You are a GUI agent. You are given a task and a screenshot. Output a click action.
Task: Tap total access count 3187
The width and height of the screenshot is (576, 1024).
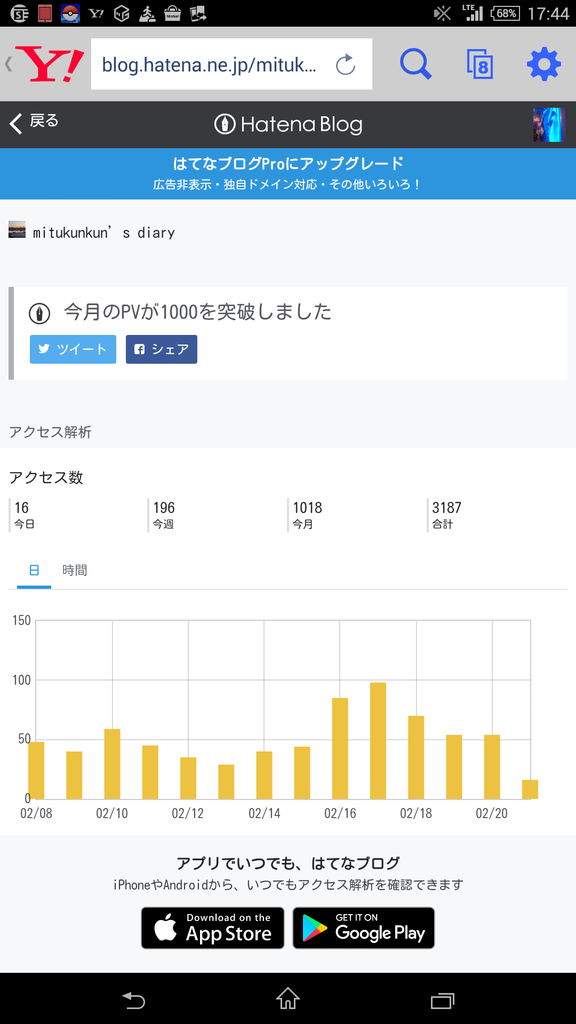447,507
